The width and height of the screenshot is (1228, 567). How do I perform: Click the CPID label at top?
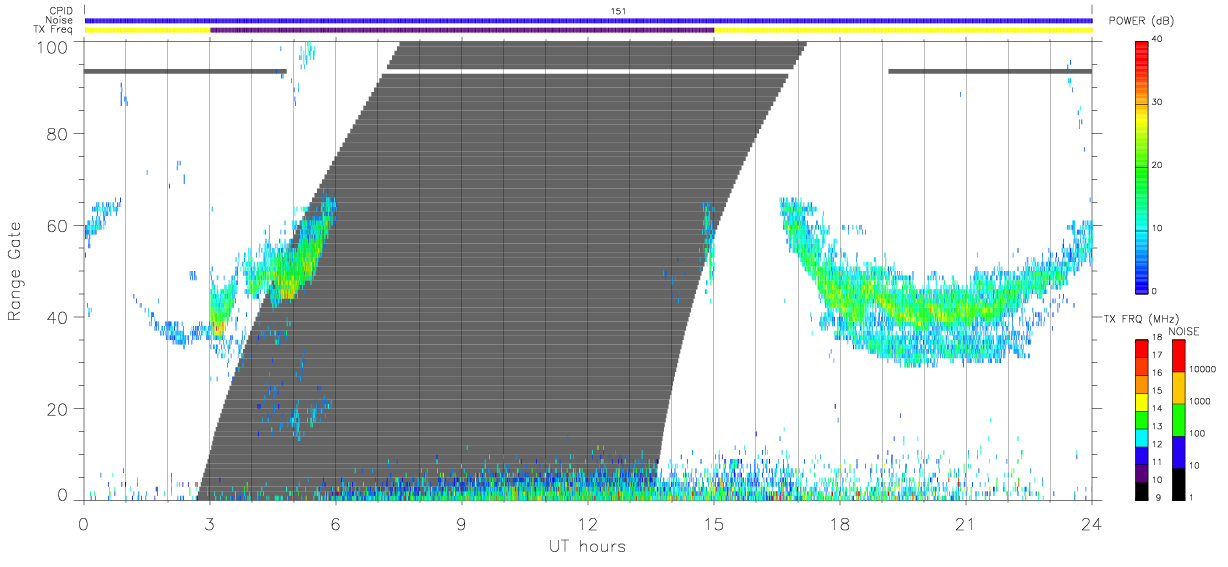(61, 11)
